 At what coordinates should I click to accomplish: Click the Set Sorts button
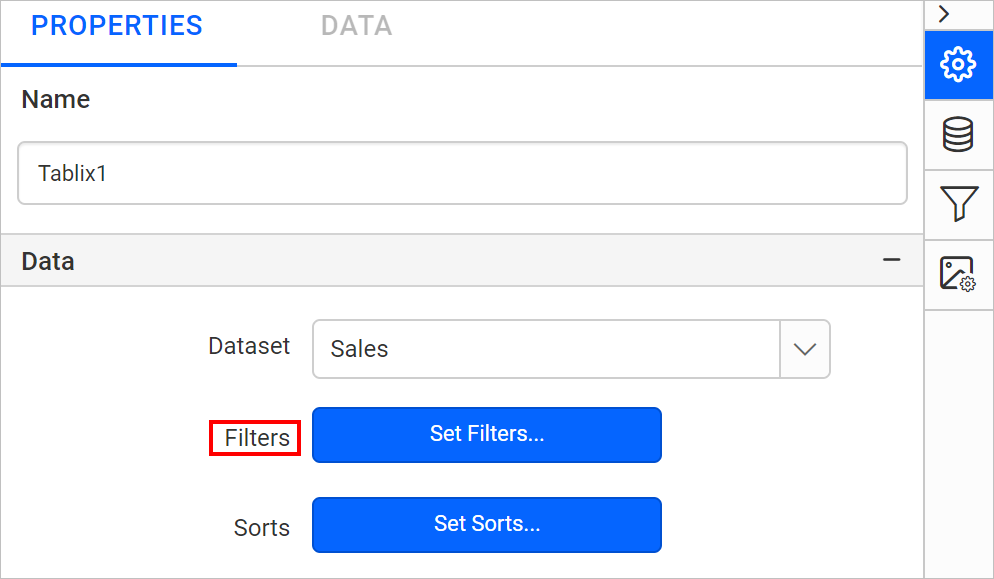pyautogui.click(x=486, y=525)
